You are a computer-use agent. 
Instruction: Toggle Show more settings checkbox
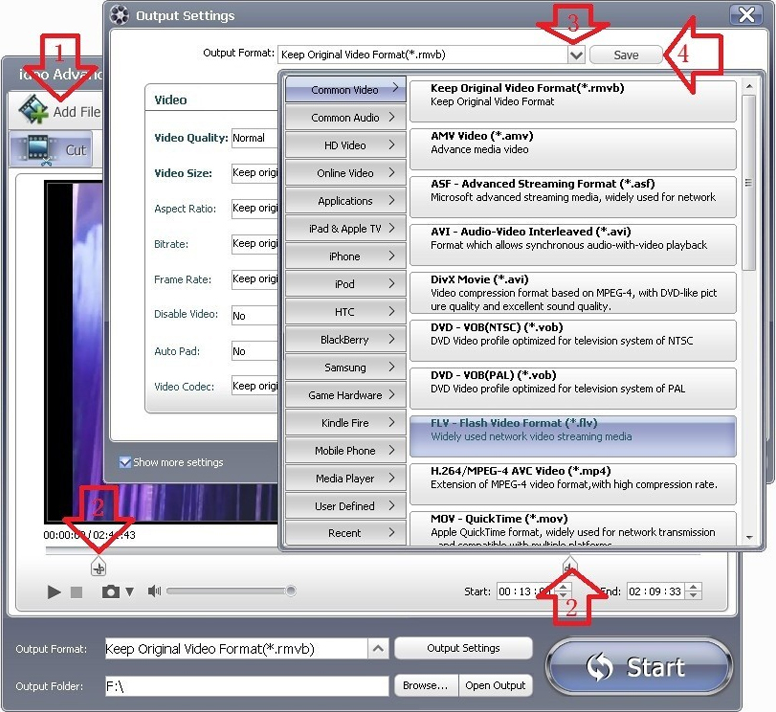[x=125, y=462]
